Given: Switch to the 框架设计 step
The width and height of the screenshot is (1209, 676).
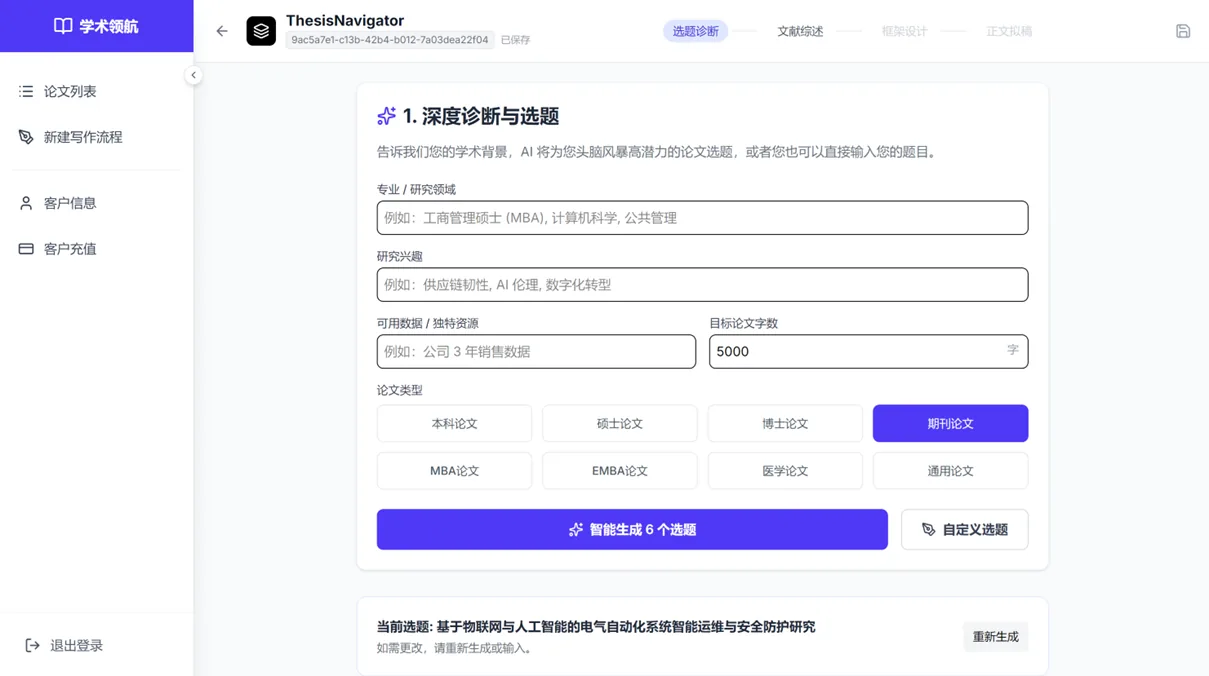Looking at the screenshot, I should (904, 31).
